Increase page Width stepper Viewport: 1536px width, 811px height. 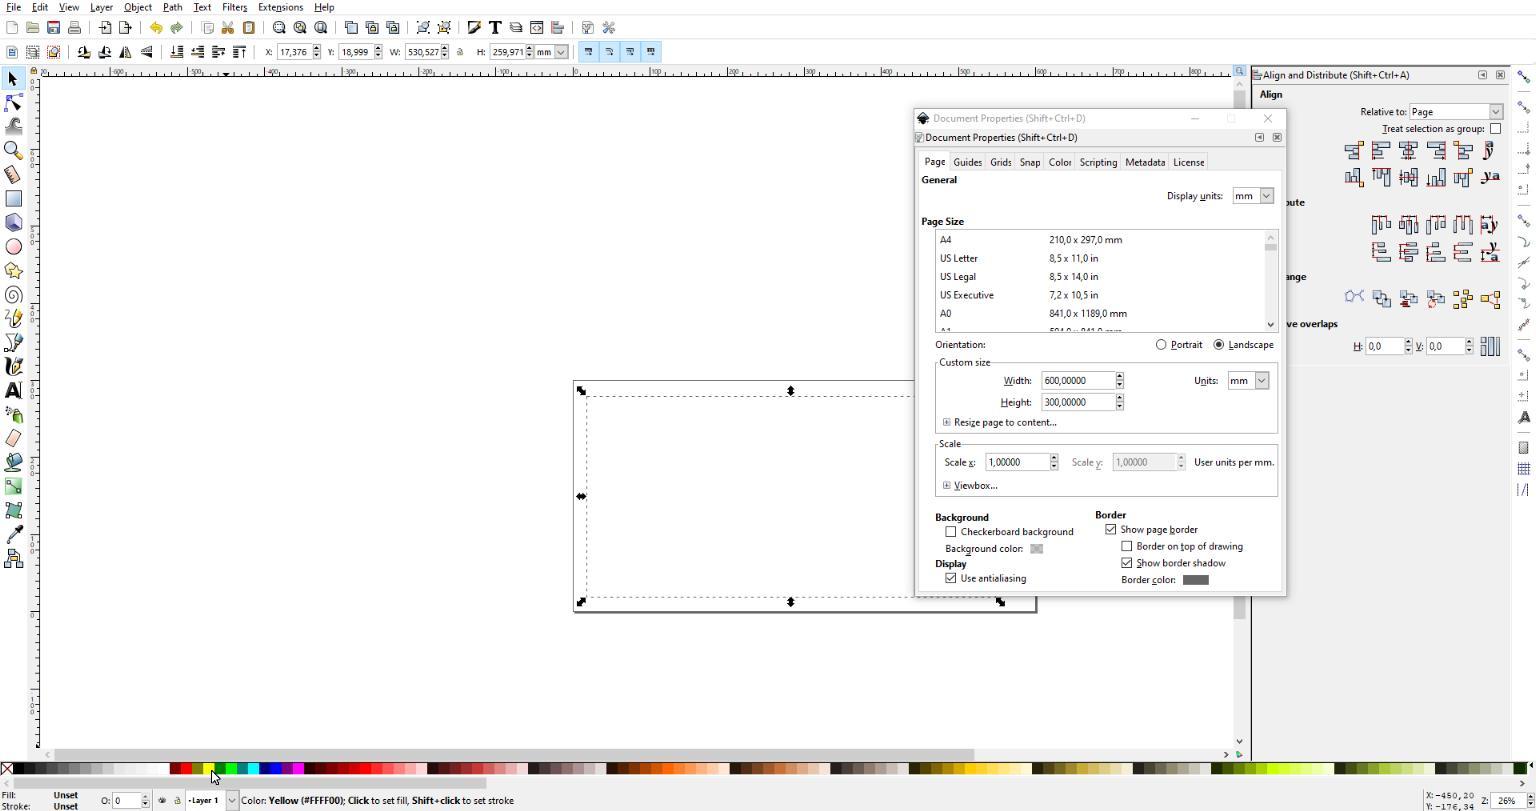pos(1120,377)
